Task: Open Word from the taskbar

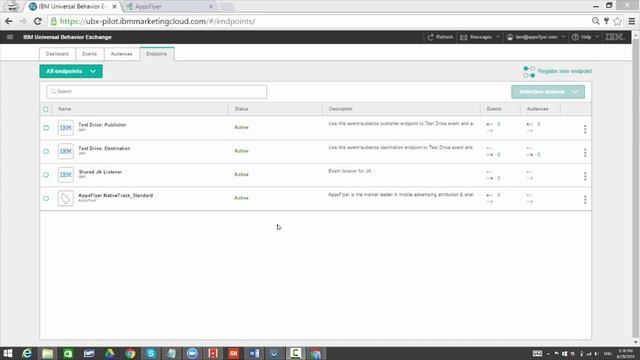Action: [x=254, y=353]
